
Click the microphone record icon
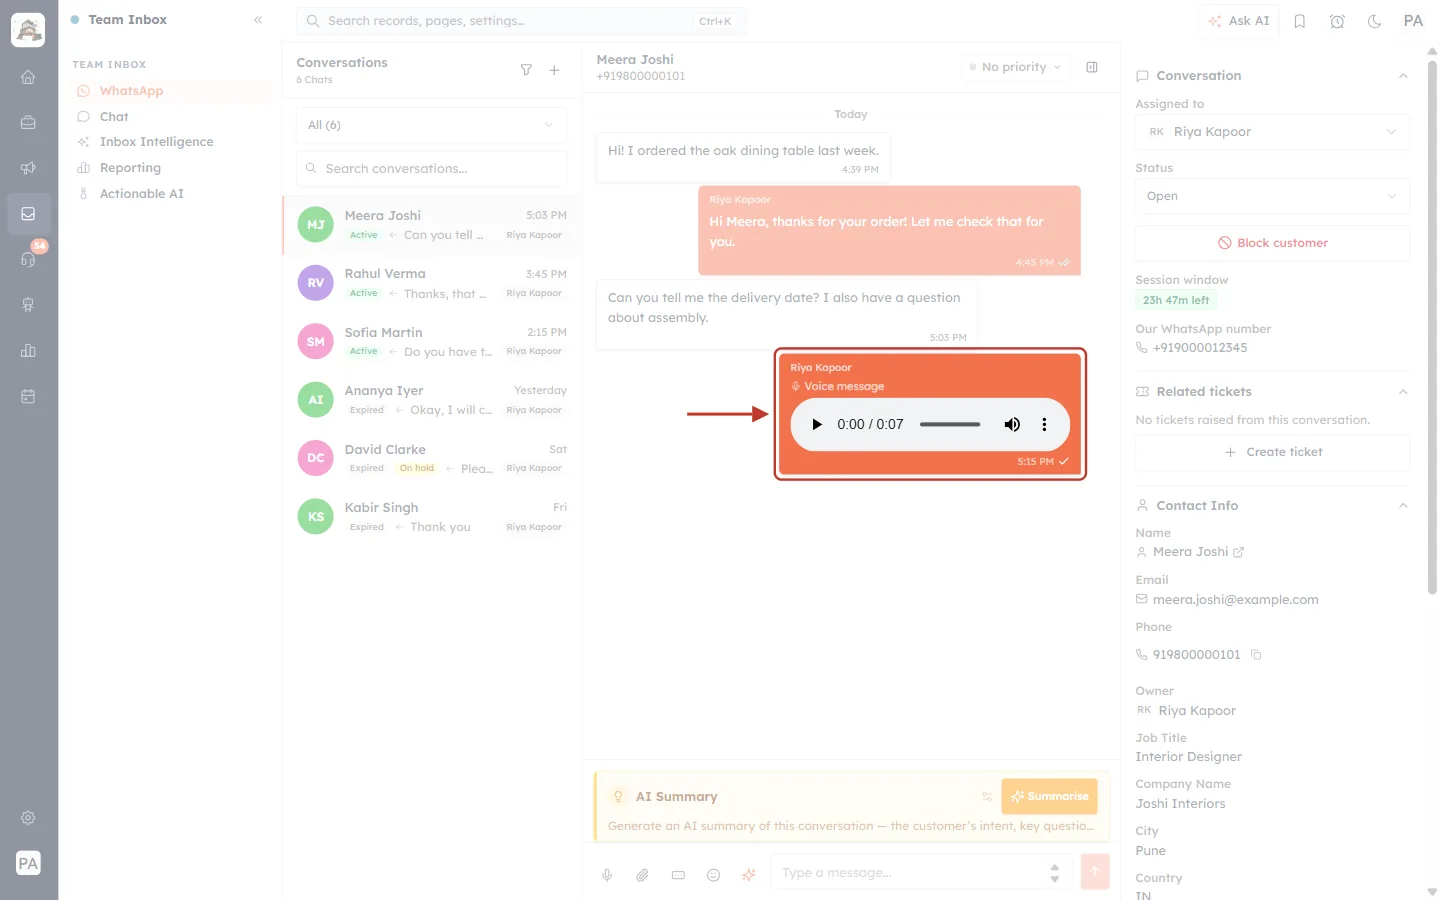tap(607, 875)
